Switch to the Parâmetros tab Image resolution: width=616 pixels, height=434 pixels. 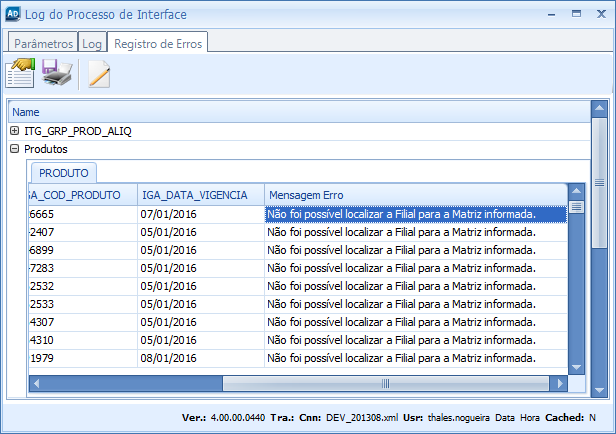click(x=43, y=43)
